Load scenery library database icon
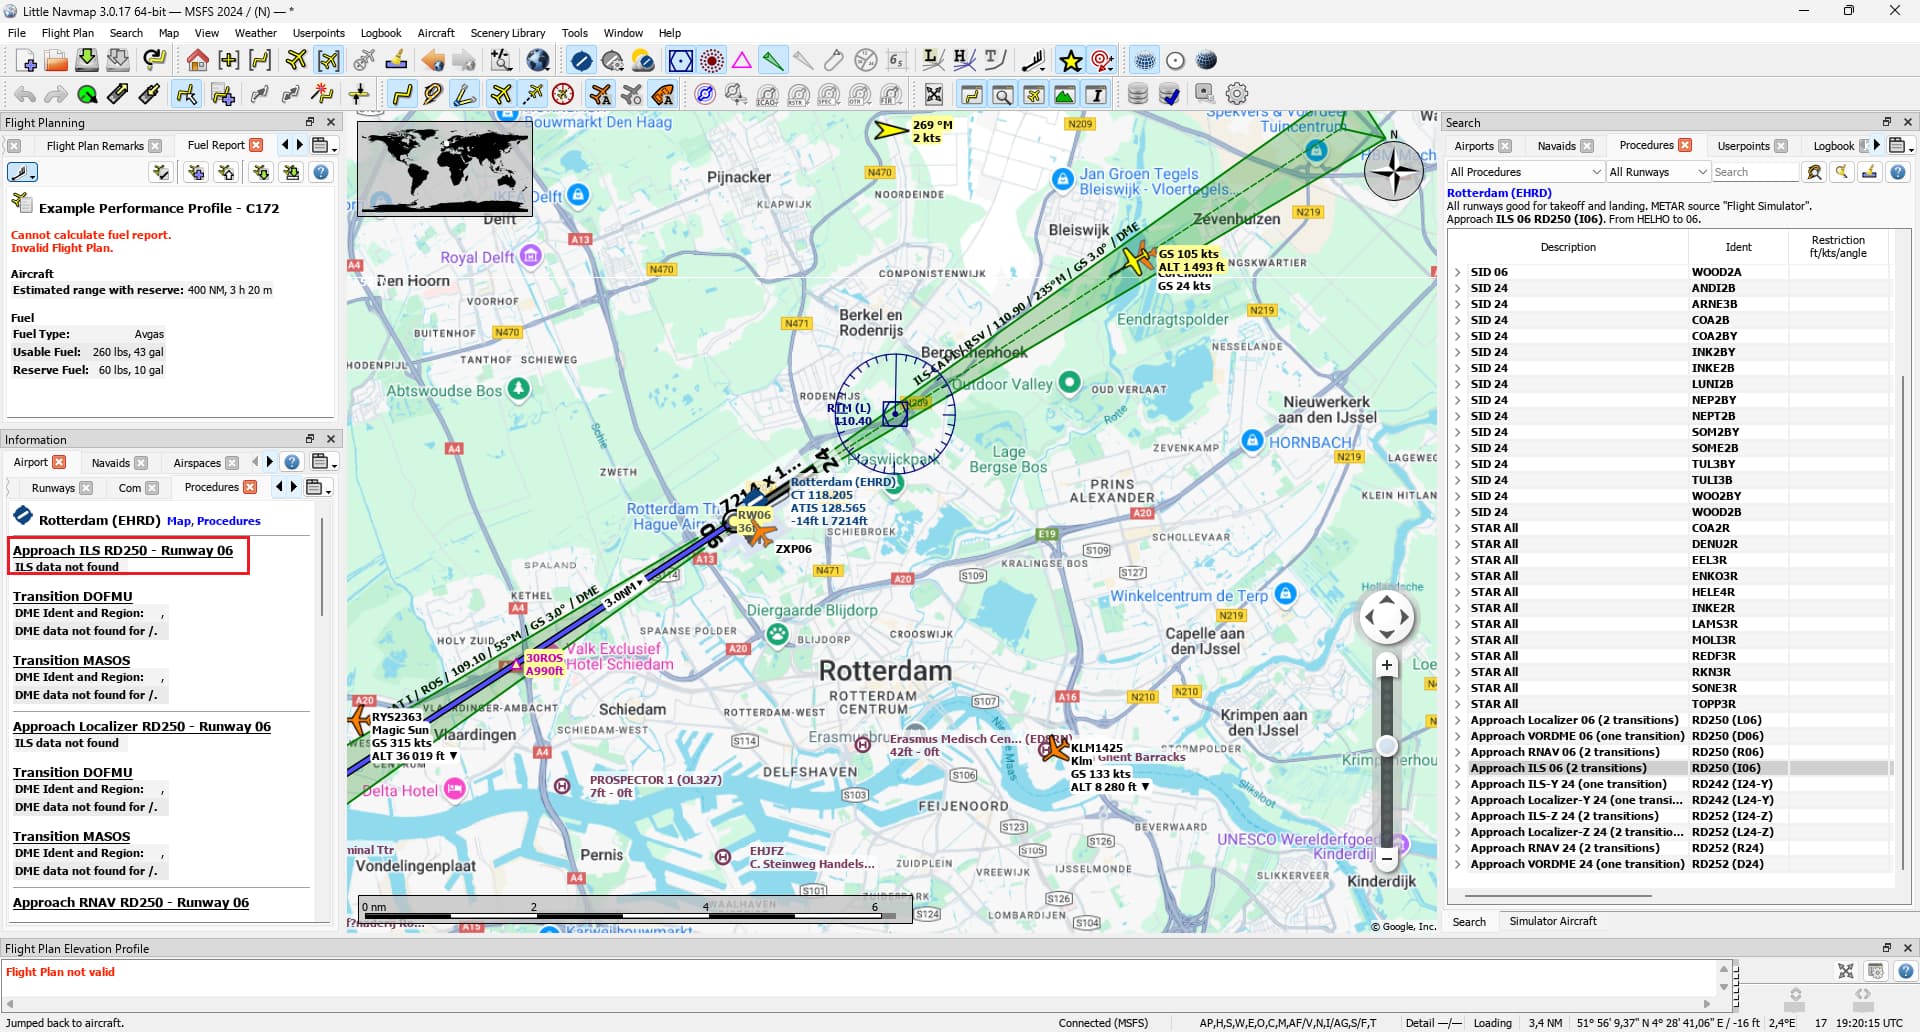The image size is (1920, 1032). (1138, 94)
